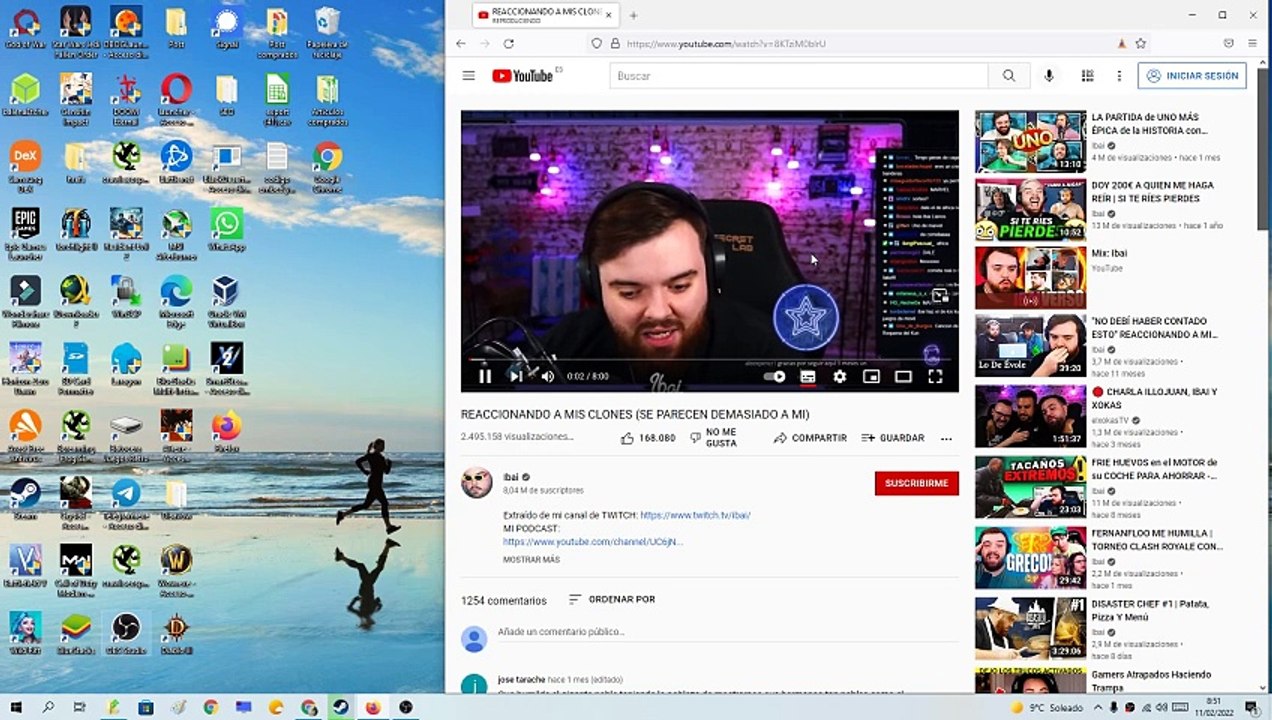Open Task View in the taskbar
The height and width of the screenshot is (720, 1272).
pyautogui.click(x=80, y=707)
